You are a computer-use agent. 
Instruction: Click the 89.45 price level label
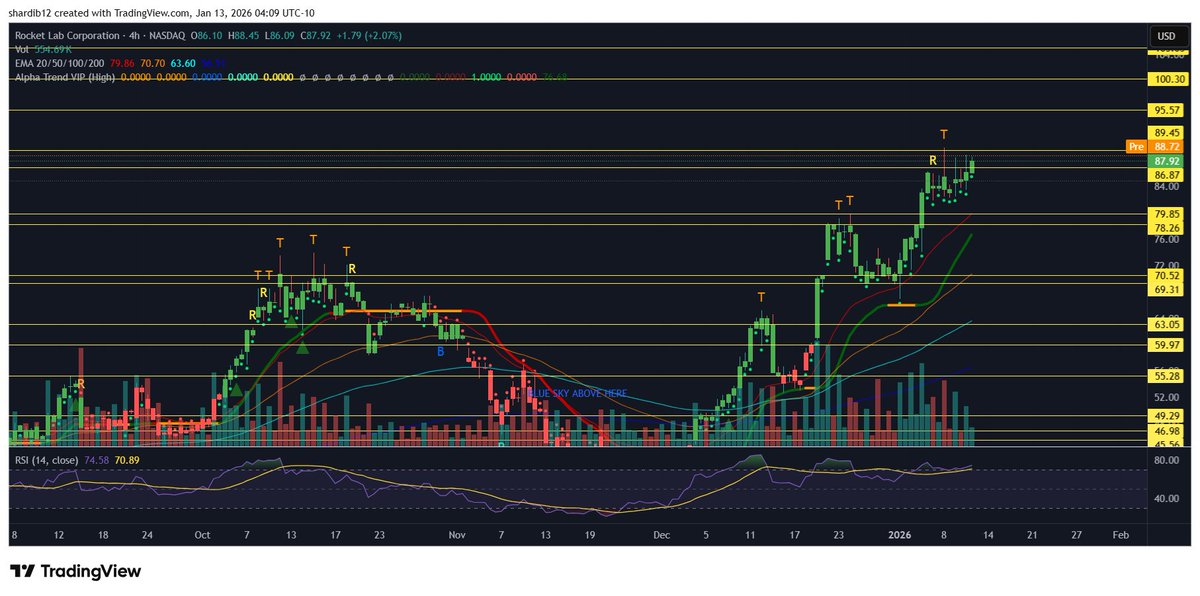[1167, 132]
